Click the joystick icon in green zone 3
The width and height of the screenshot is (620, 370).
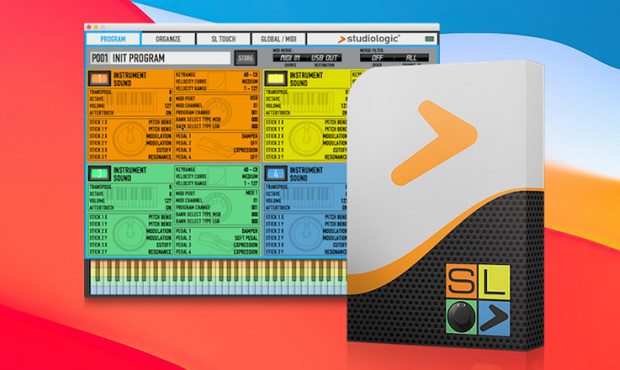(x=129, y=234)
